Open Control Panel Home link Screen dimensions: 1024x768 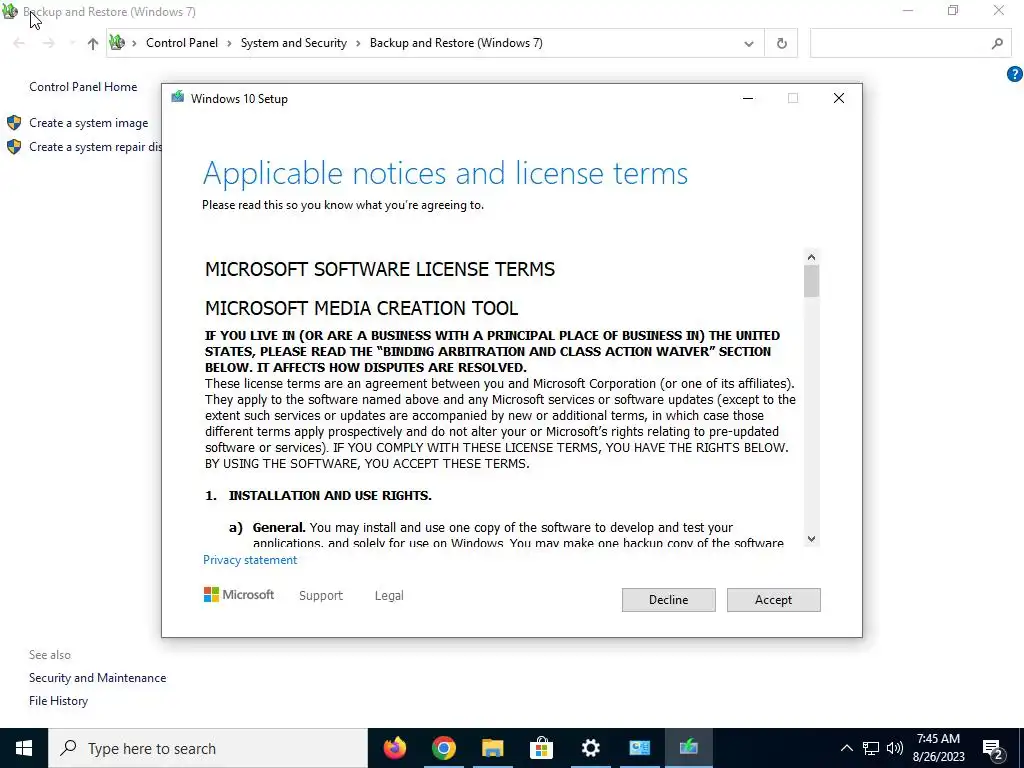[x=83, y=87]
